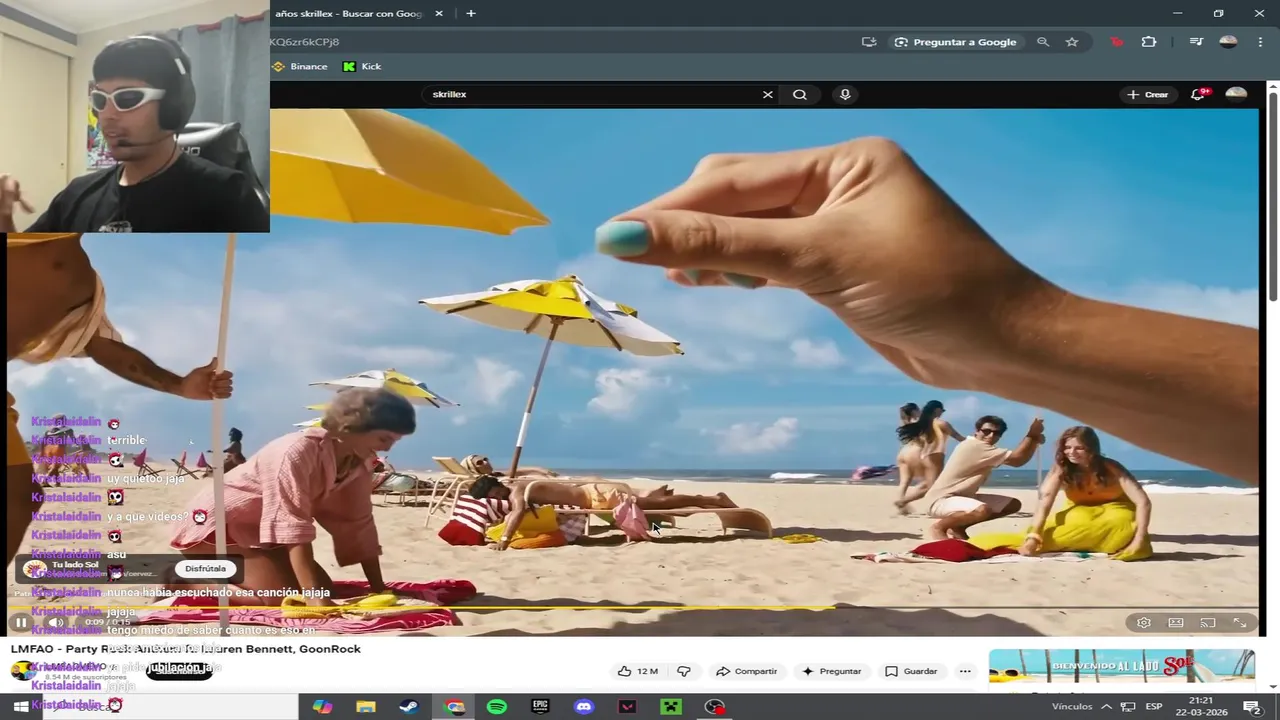The image size is (1280, 720).
Task: Select the 'años skrillex' browser tab
Action: click(x=348, y=13)
